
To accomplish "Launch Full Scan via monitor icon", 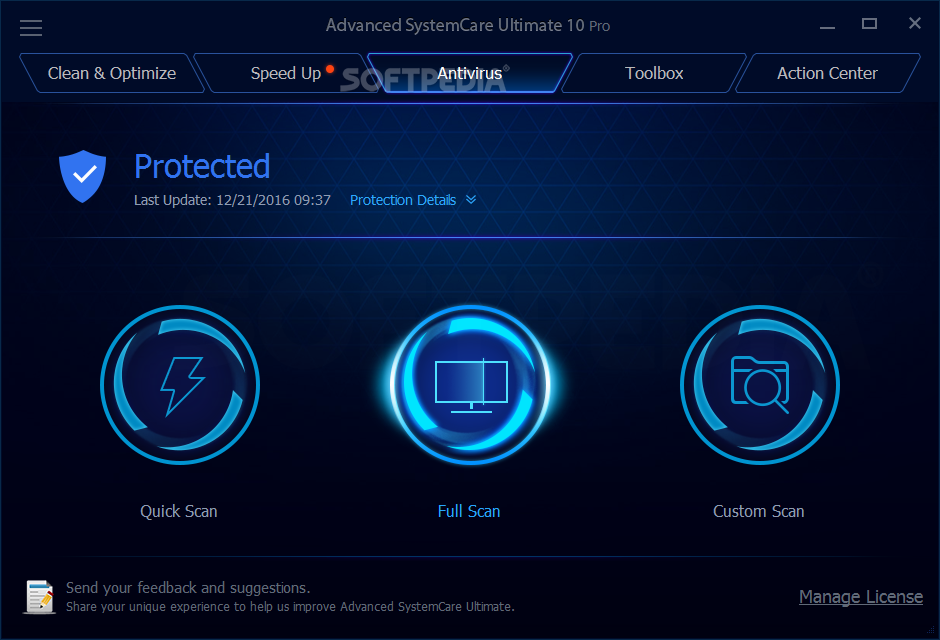I will pyautogui.click(x=471, y=385).
